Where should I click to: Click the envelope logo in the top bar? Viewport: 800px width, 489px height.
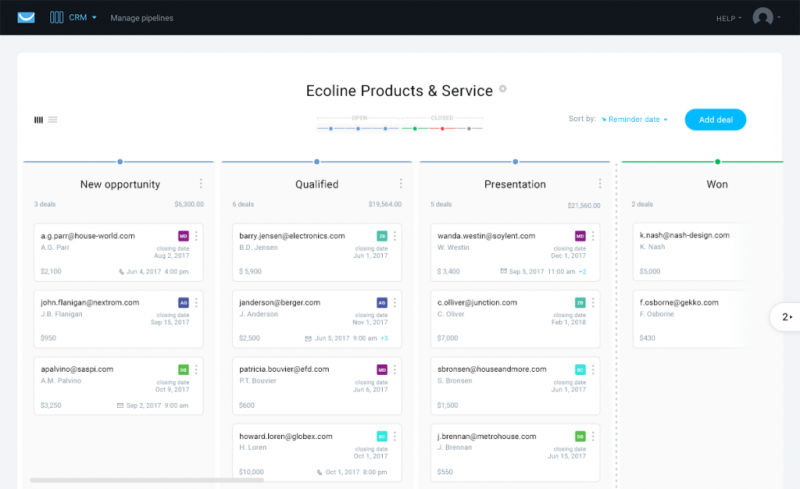click(26, 17)
